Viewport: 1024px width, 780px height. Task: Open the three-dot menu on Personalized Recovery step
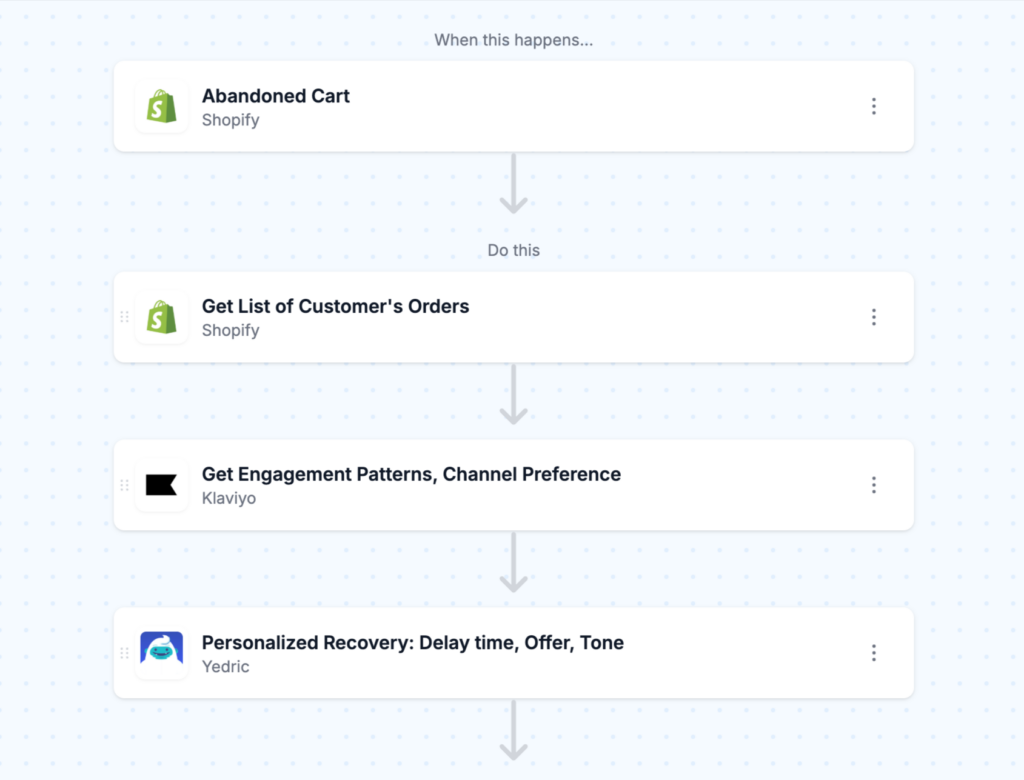point(874,652)
